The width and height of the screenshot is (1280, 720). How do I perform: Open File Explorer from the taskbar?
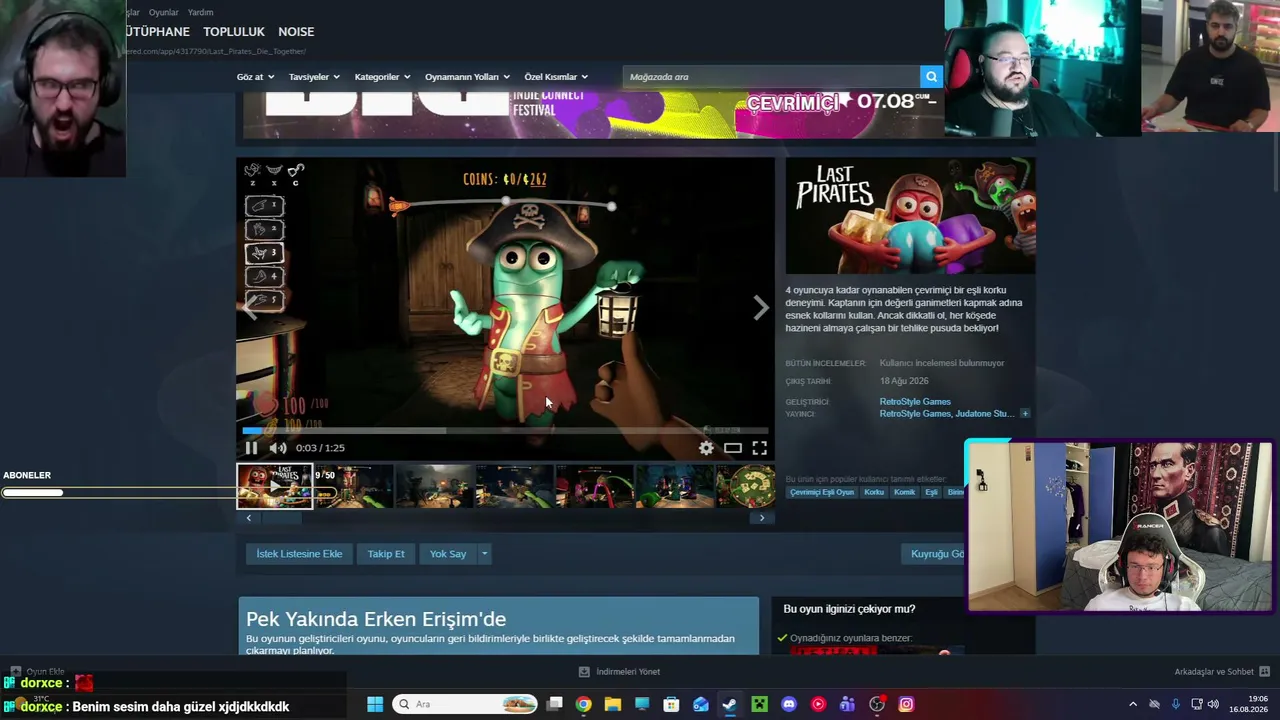[613, 704]
